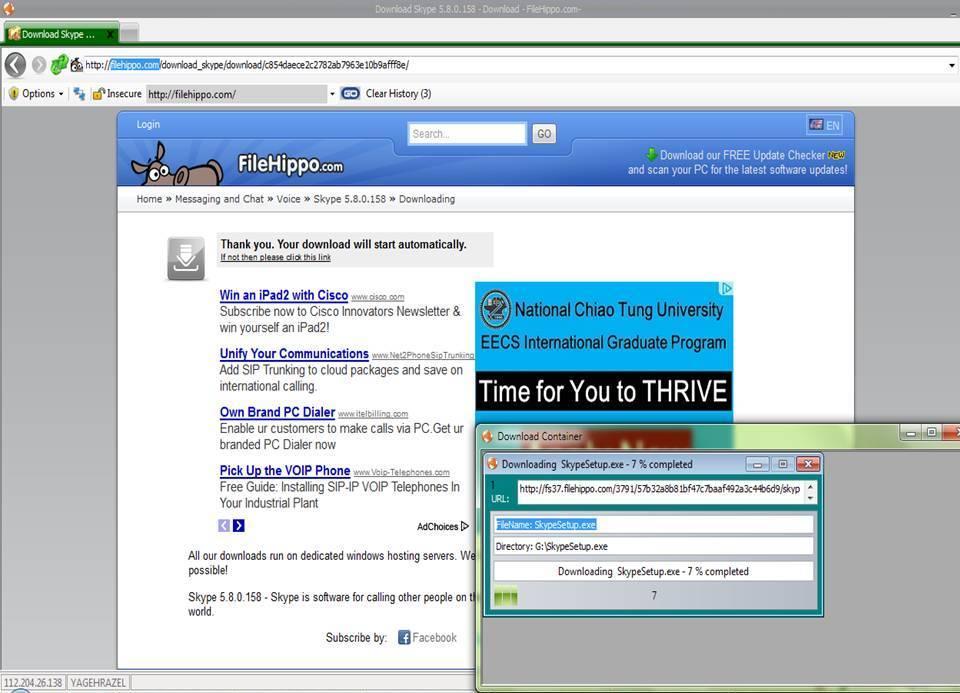
Task: Click the 112.204.26.138 status bar entry
Action: point(33,683)
